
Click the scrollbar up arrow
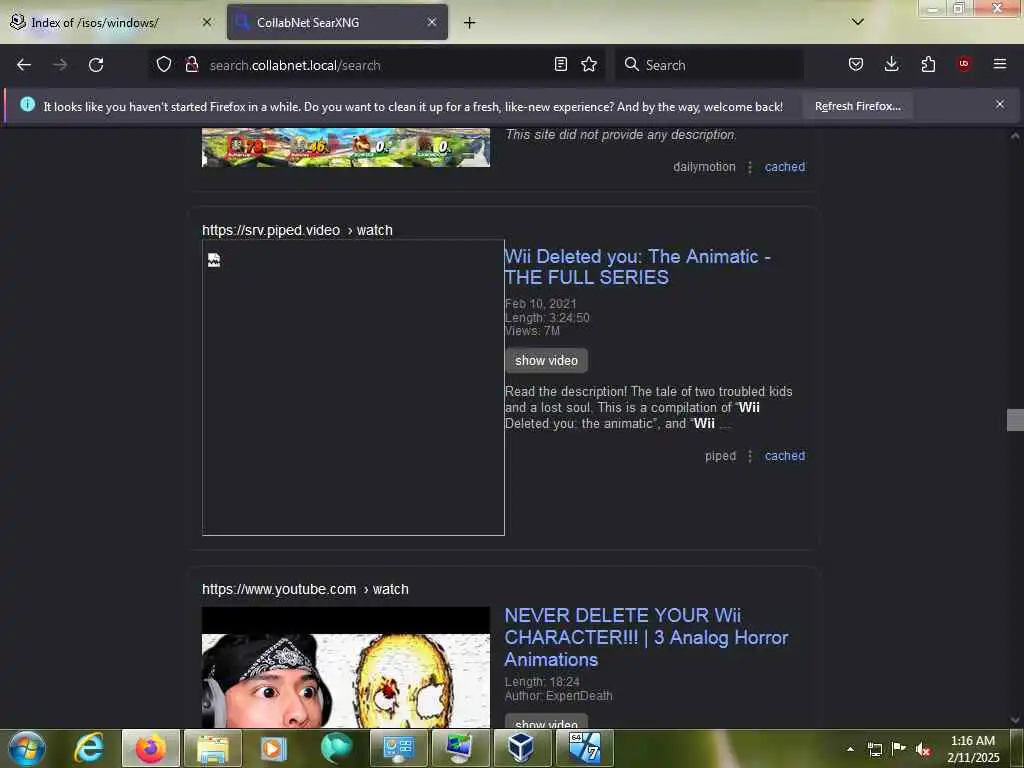click(1015, 136)
